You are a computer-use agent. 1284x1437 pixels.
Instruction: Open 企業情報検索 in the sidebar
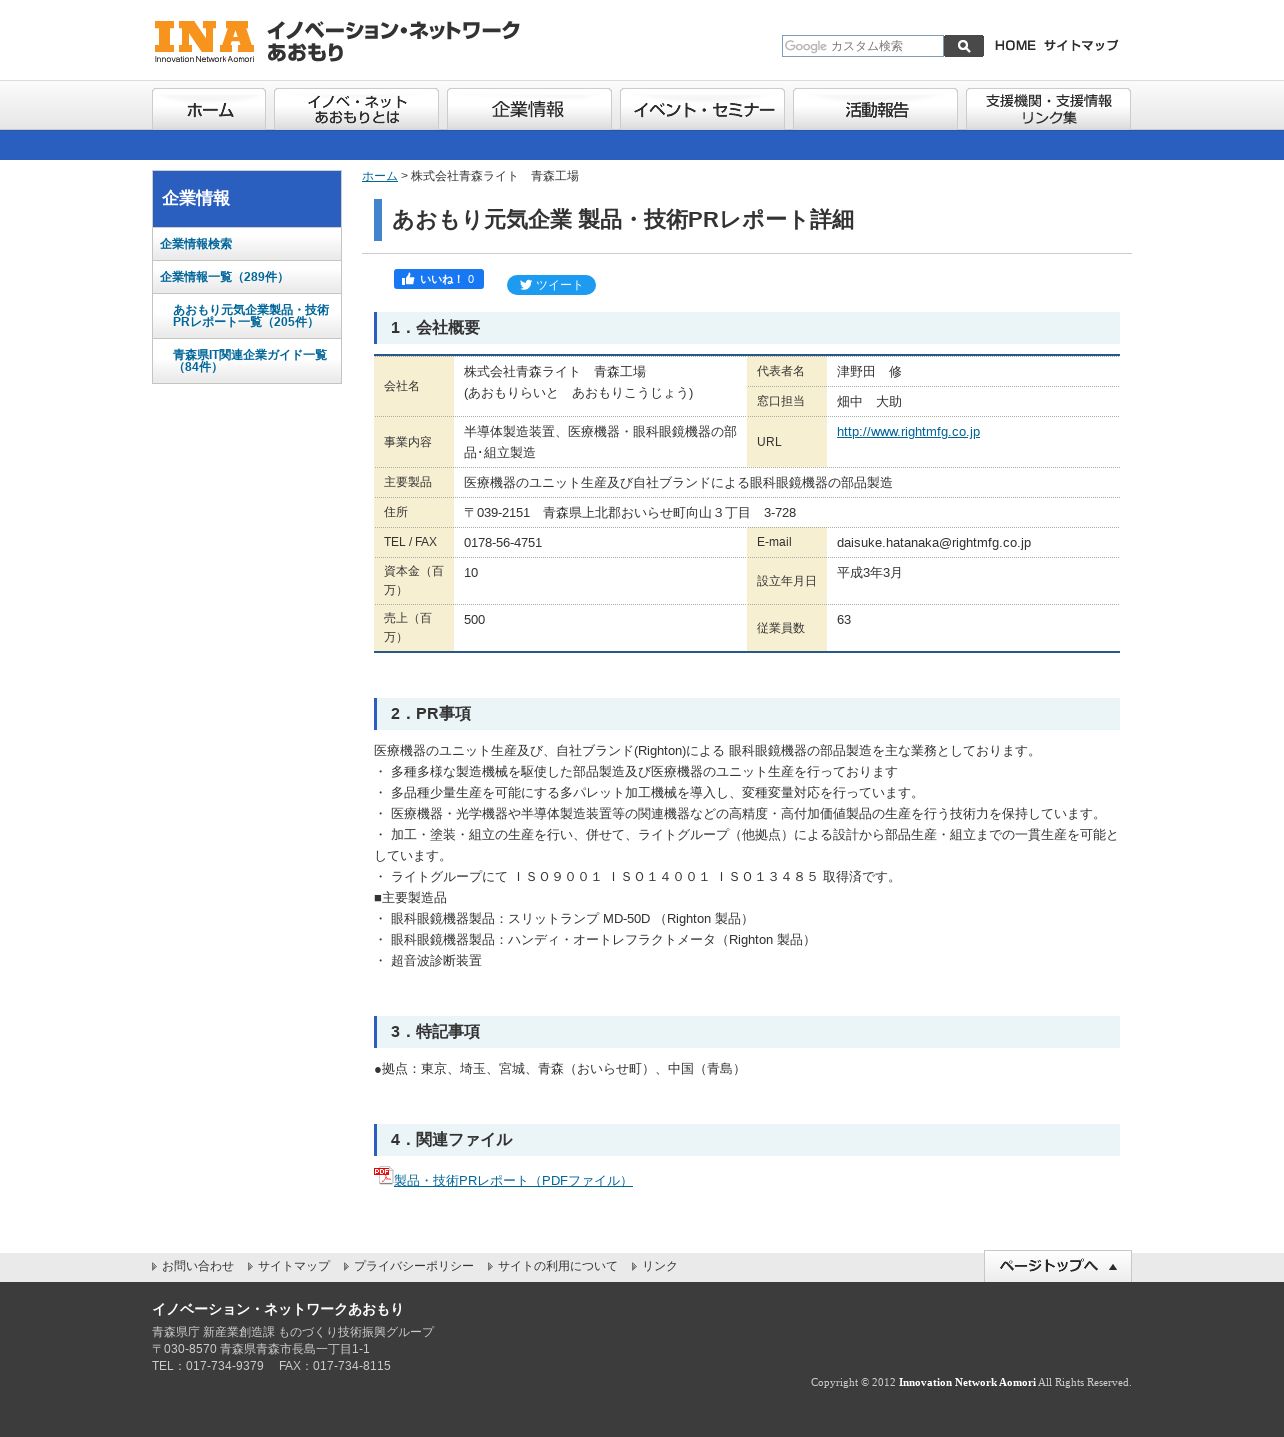click(x=247, y=244)
